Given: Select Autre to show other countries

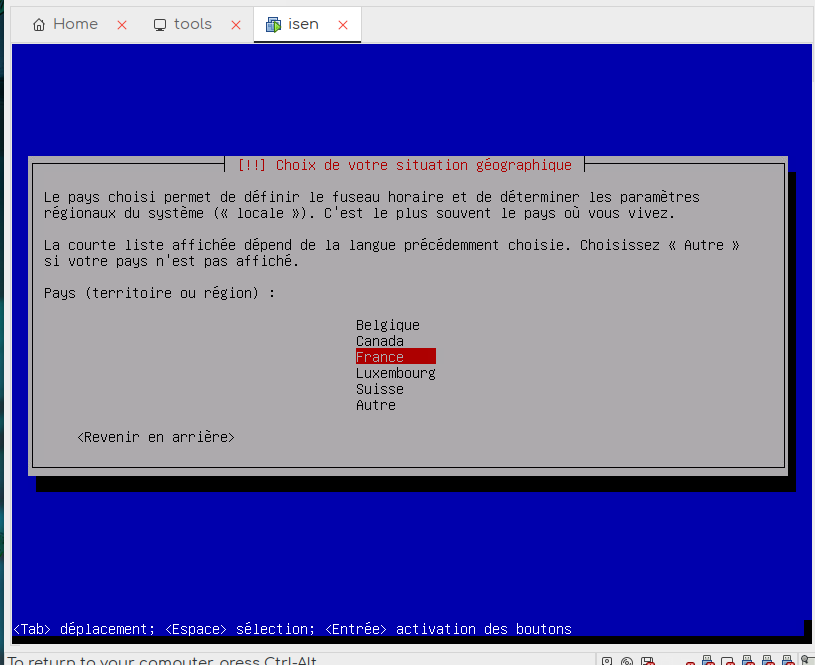Looking at the screenshot, I should tap(375, 405).
